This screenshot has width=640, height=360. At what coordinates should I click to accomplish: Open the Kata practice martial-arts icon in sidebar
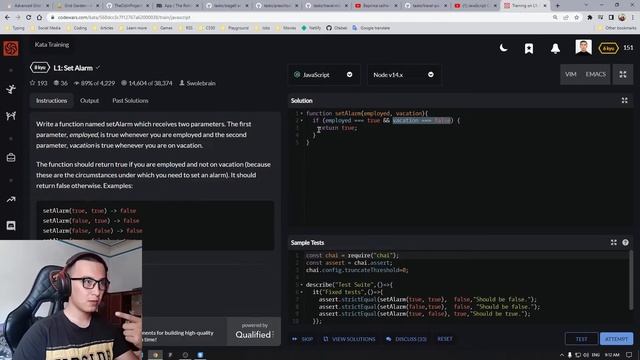pyautogui.click(x=11, y=89)
